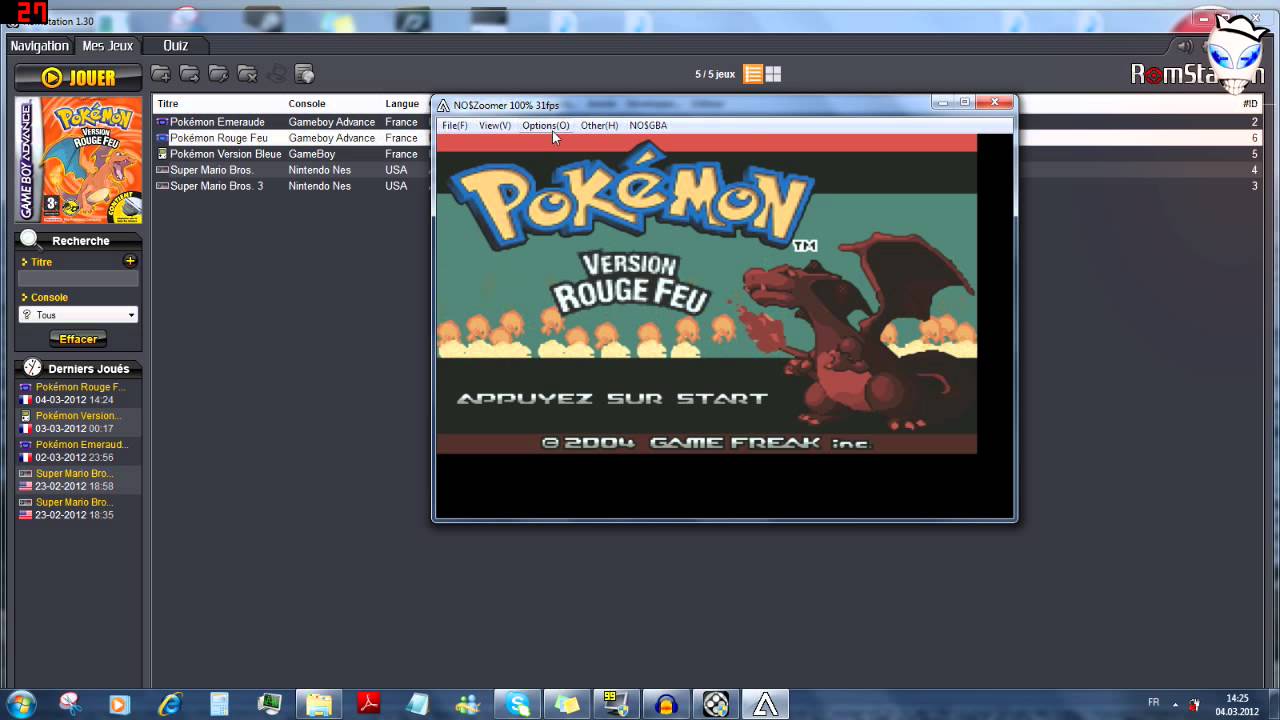Sort by Console column header
This screenshot has height=720, width=1280.
[307, 104]
